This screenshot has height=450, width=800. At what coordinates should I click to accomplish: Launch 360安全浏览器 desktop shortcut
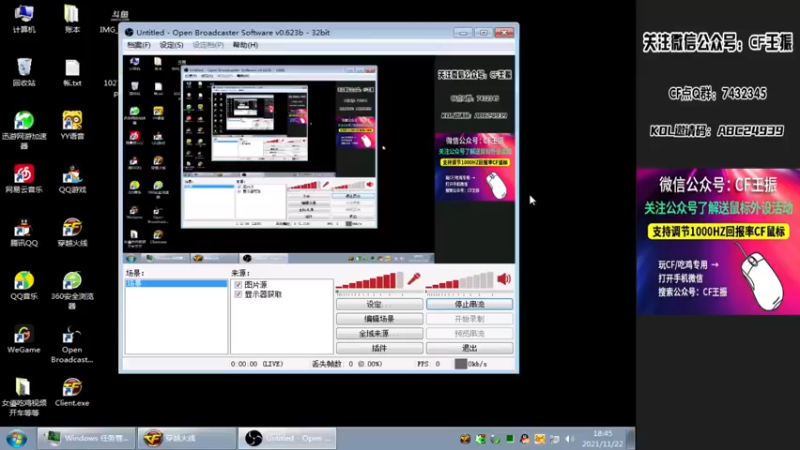[72, 291]
